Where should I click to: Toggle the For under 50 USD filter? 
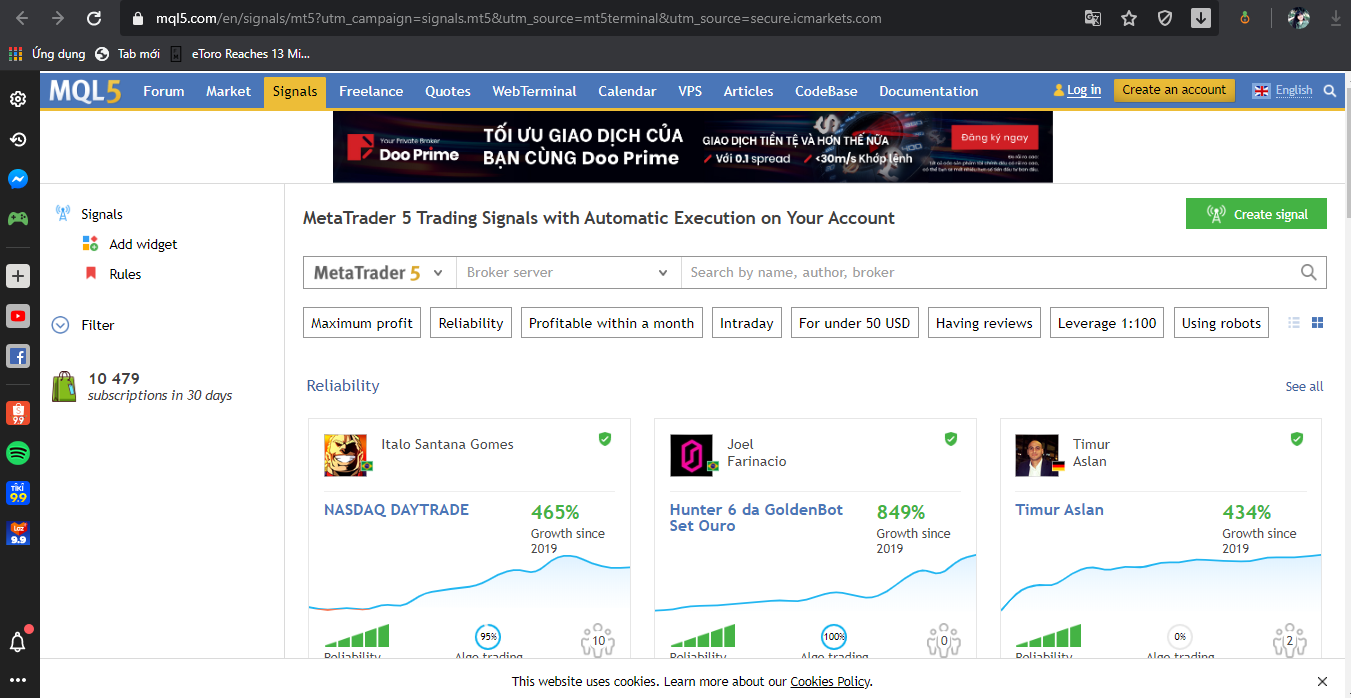(855, 323)
